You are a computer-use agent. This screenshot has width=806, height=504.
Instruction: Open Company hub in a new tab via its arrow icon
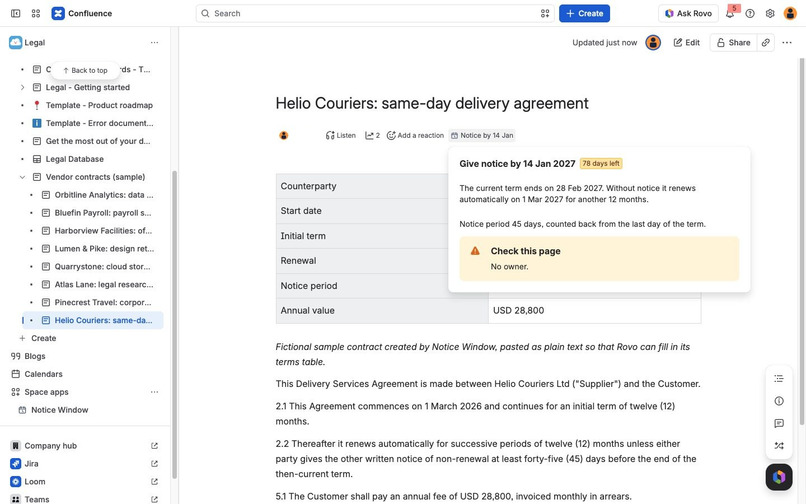point(154,446)
